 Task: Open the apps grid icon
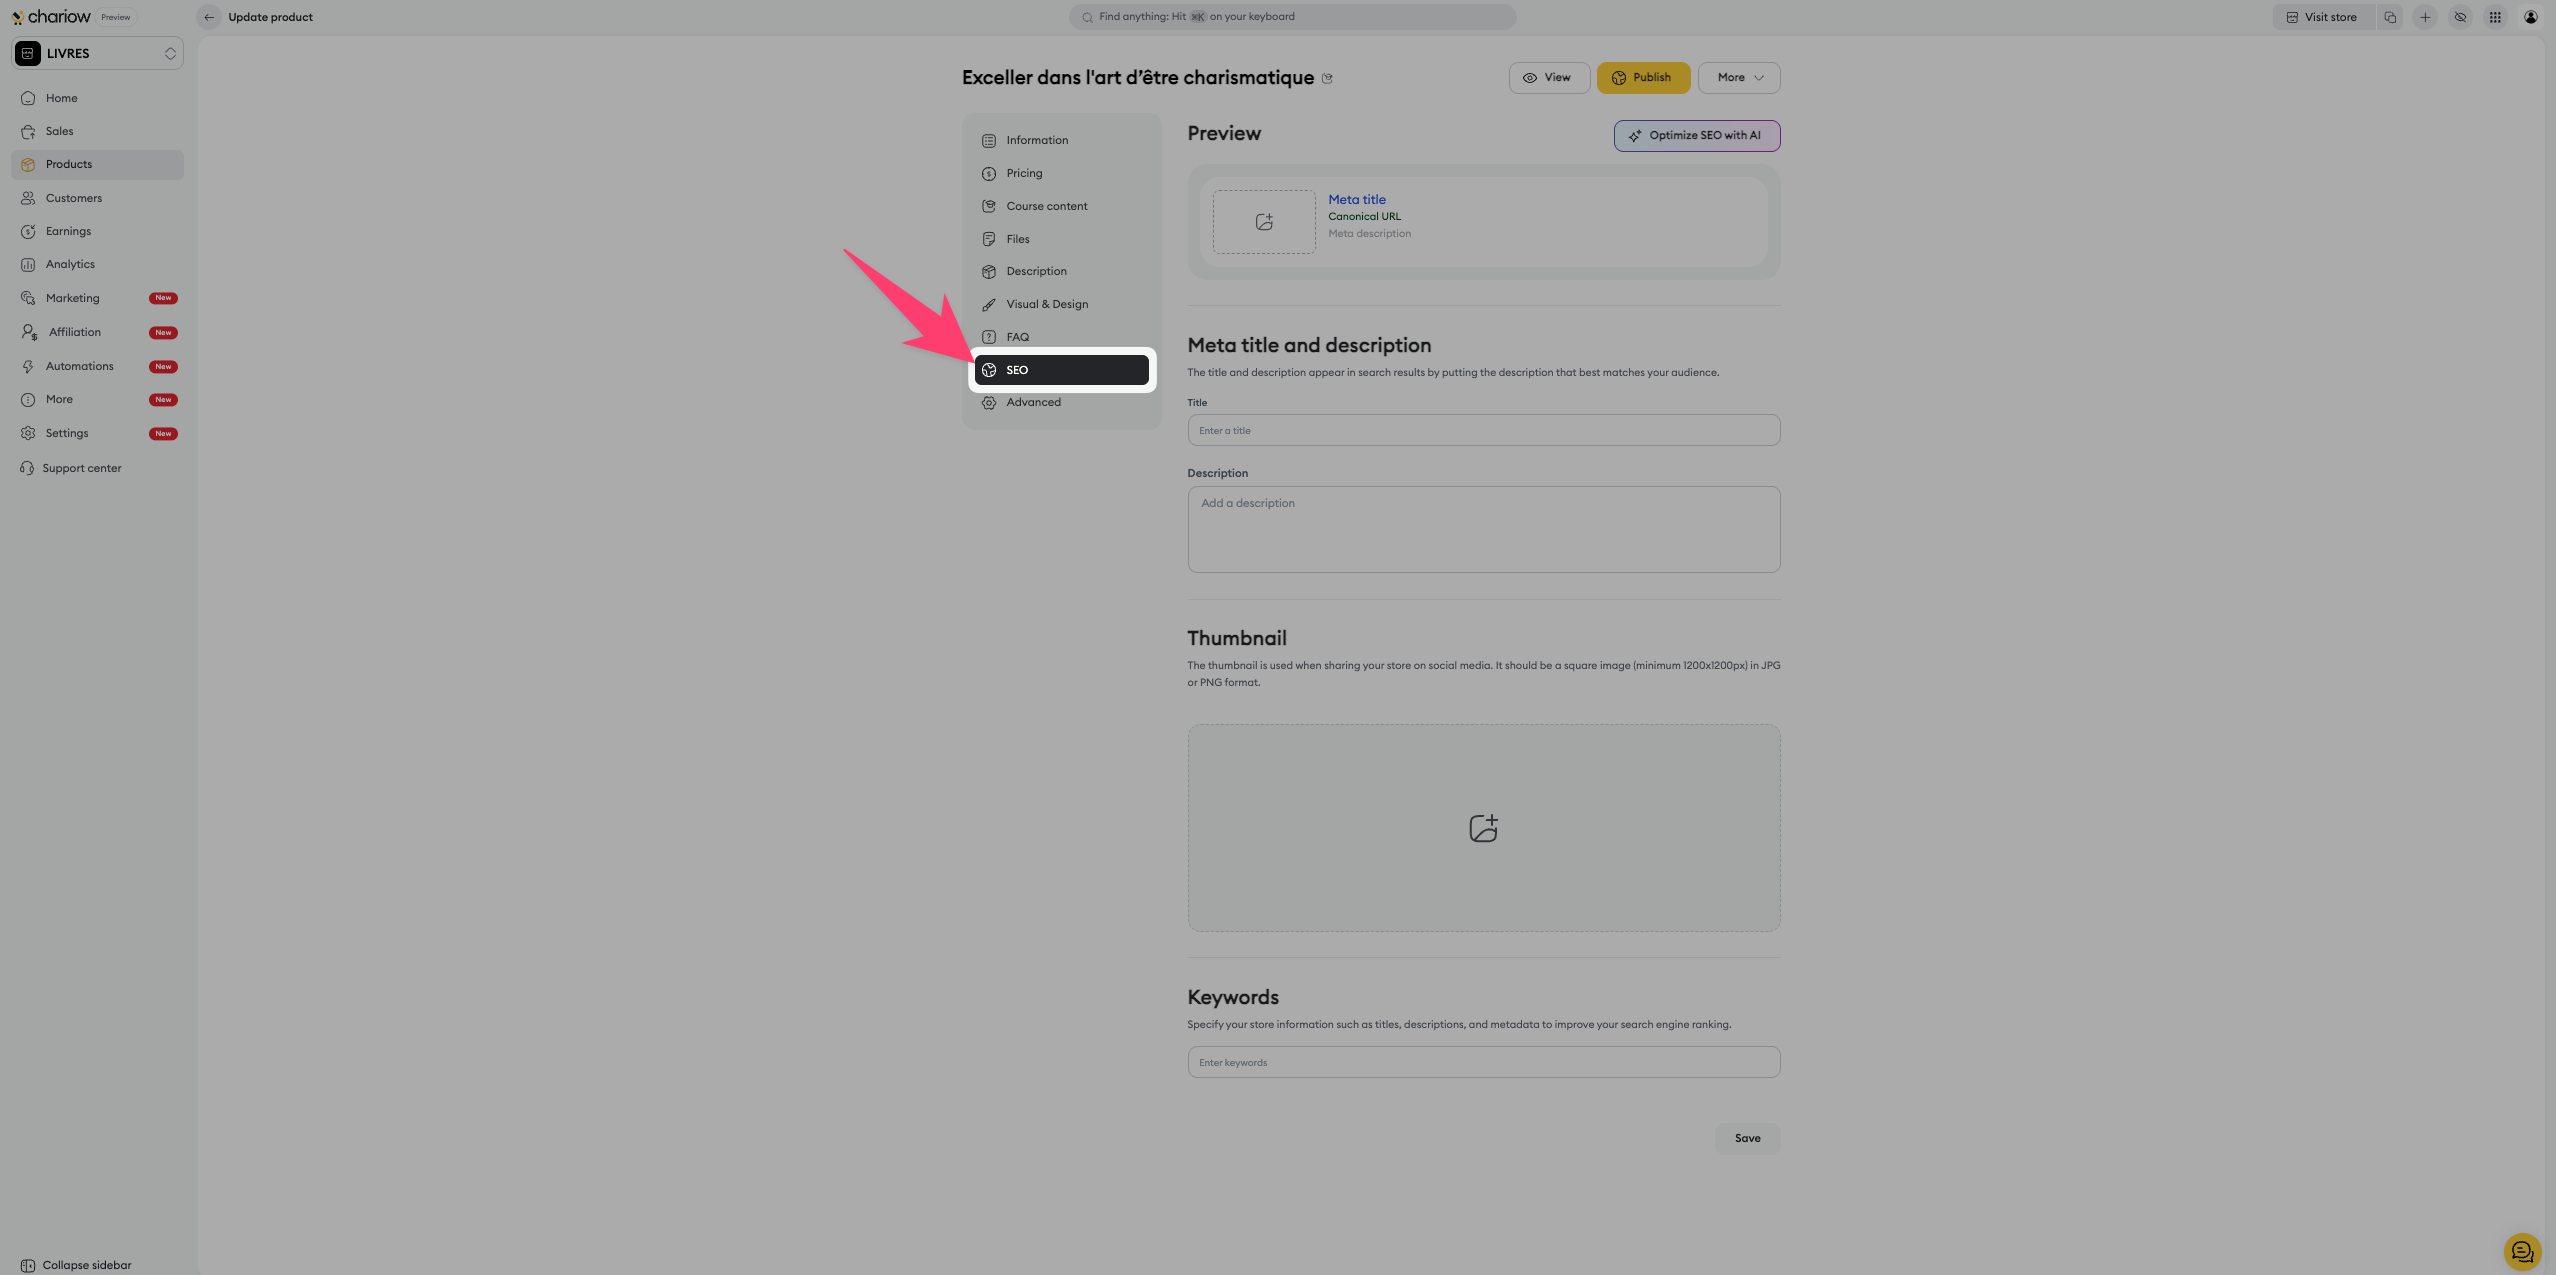point(2495,17)
